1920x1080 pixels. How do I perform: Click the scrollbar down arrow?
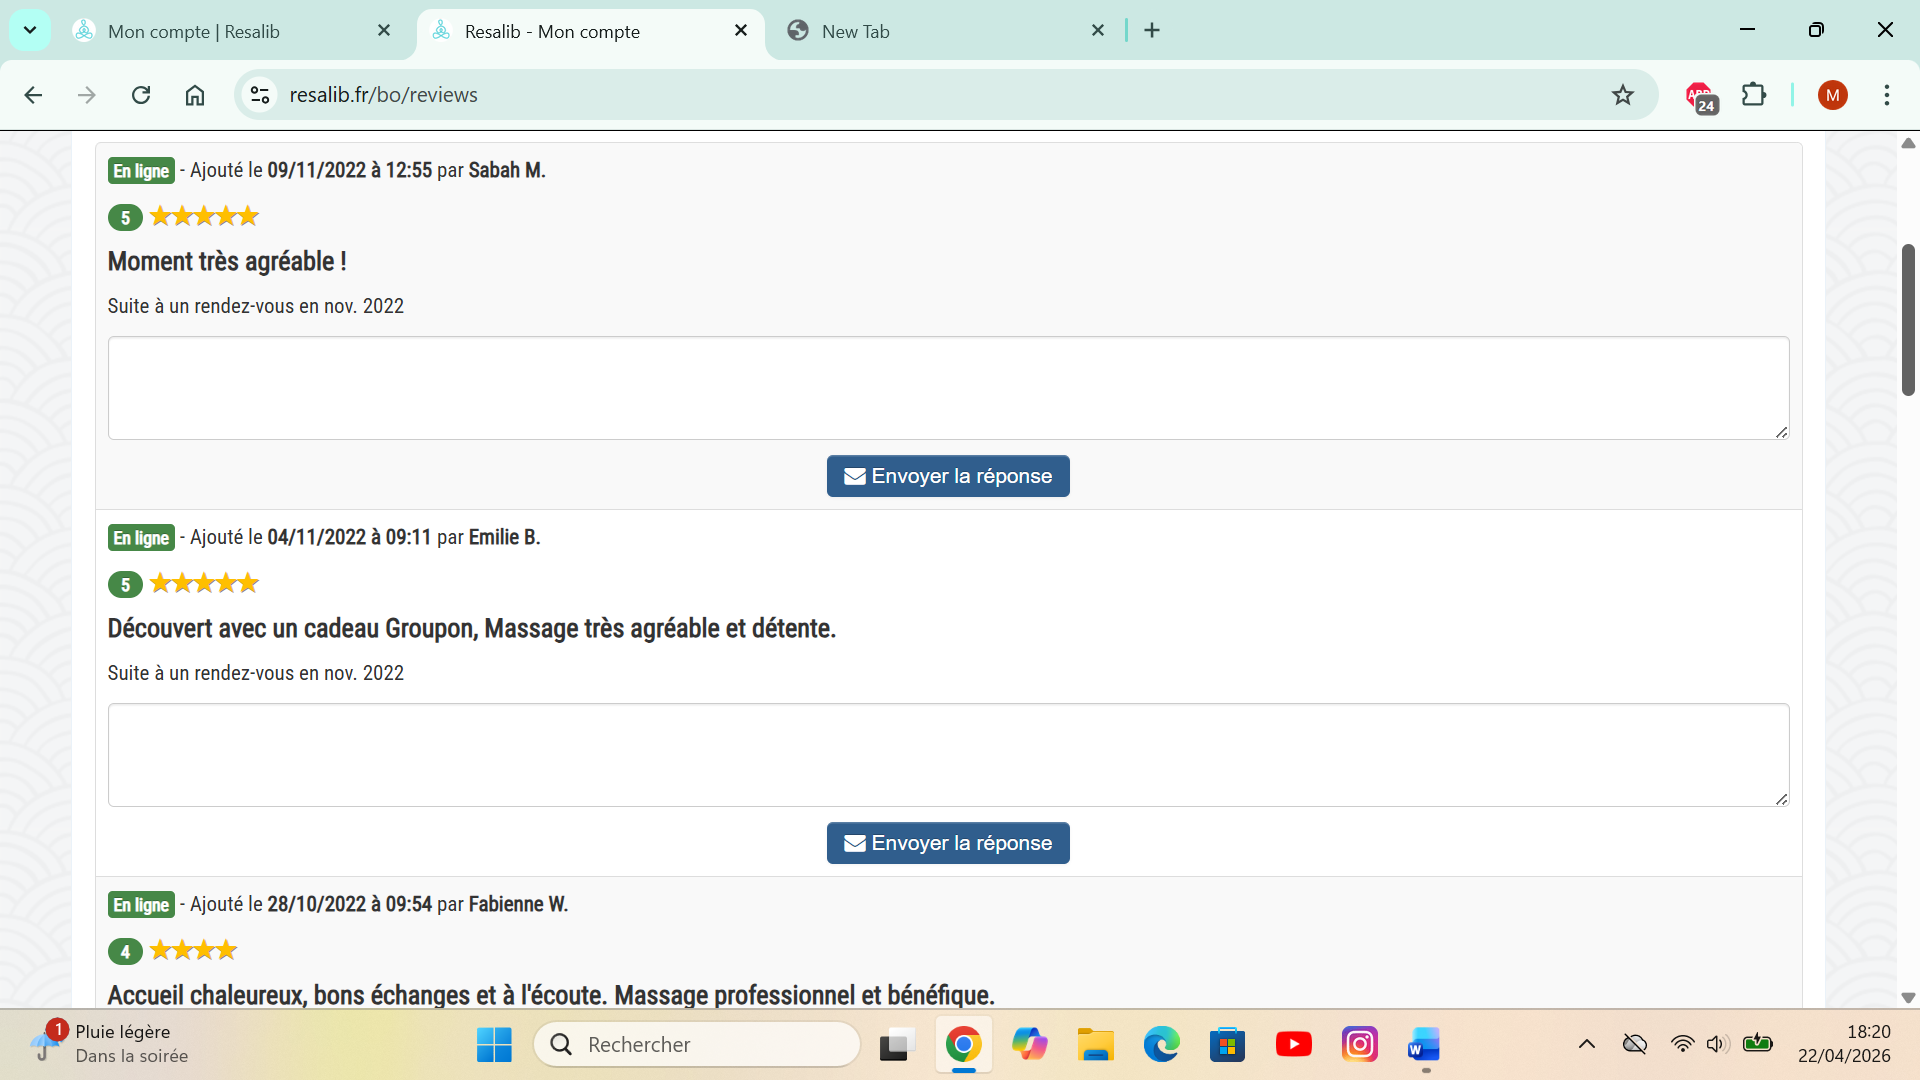1908,998
